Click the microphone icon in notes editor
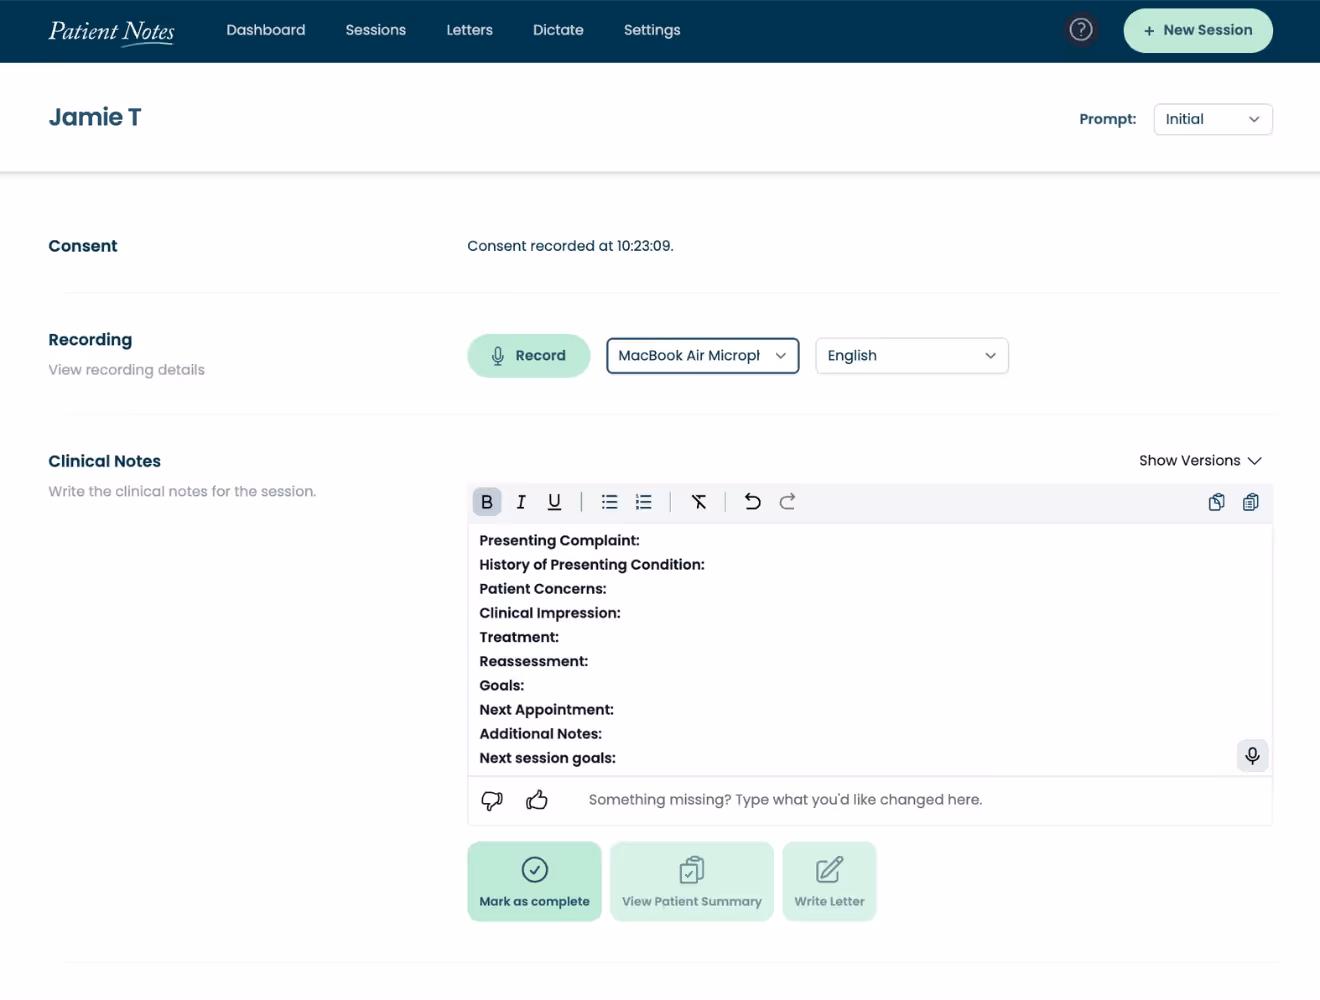 pos(1252,755)
